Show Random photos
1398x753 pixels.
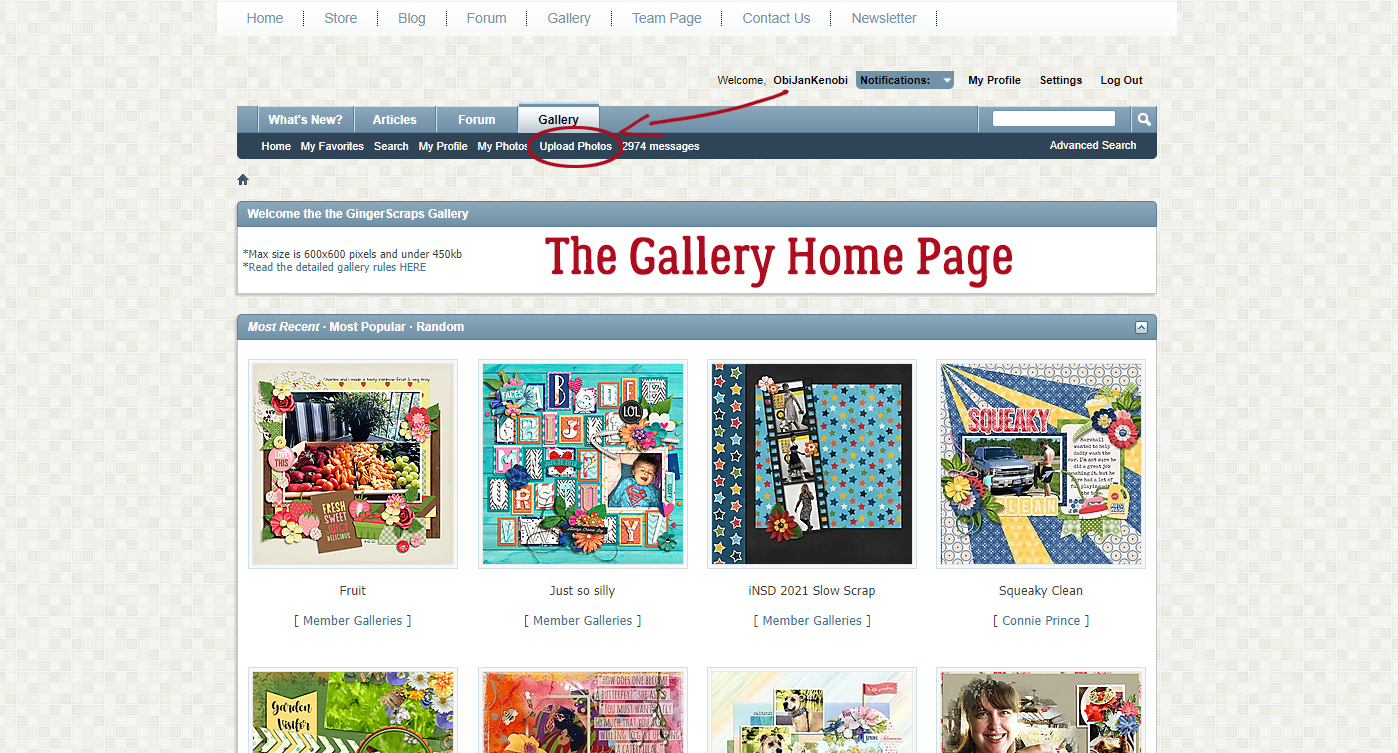coord(440,327)
